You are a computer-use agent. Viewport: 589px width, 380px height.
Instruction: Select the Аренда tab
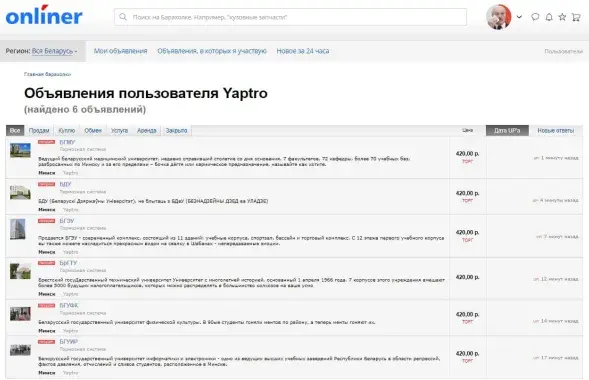tap(146, 130)
